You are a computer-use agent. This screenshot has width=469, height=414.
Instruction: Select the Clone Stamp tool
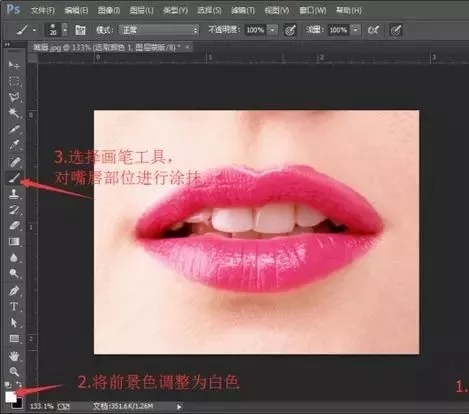pyautogui.click(x=14, y=194)
